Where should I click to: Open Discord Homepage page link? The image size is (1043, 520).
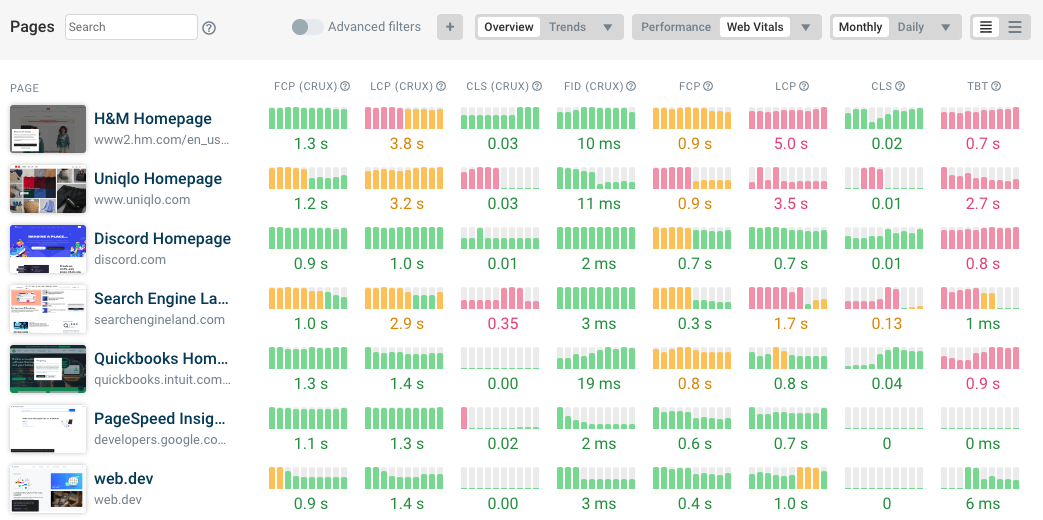(163, 239)
